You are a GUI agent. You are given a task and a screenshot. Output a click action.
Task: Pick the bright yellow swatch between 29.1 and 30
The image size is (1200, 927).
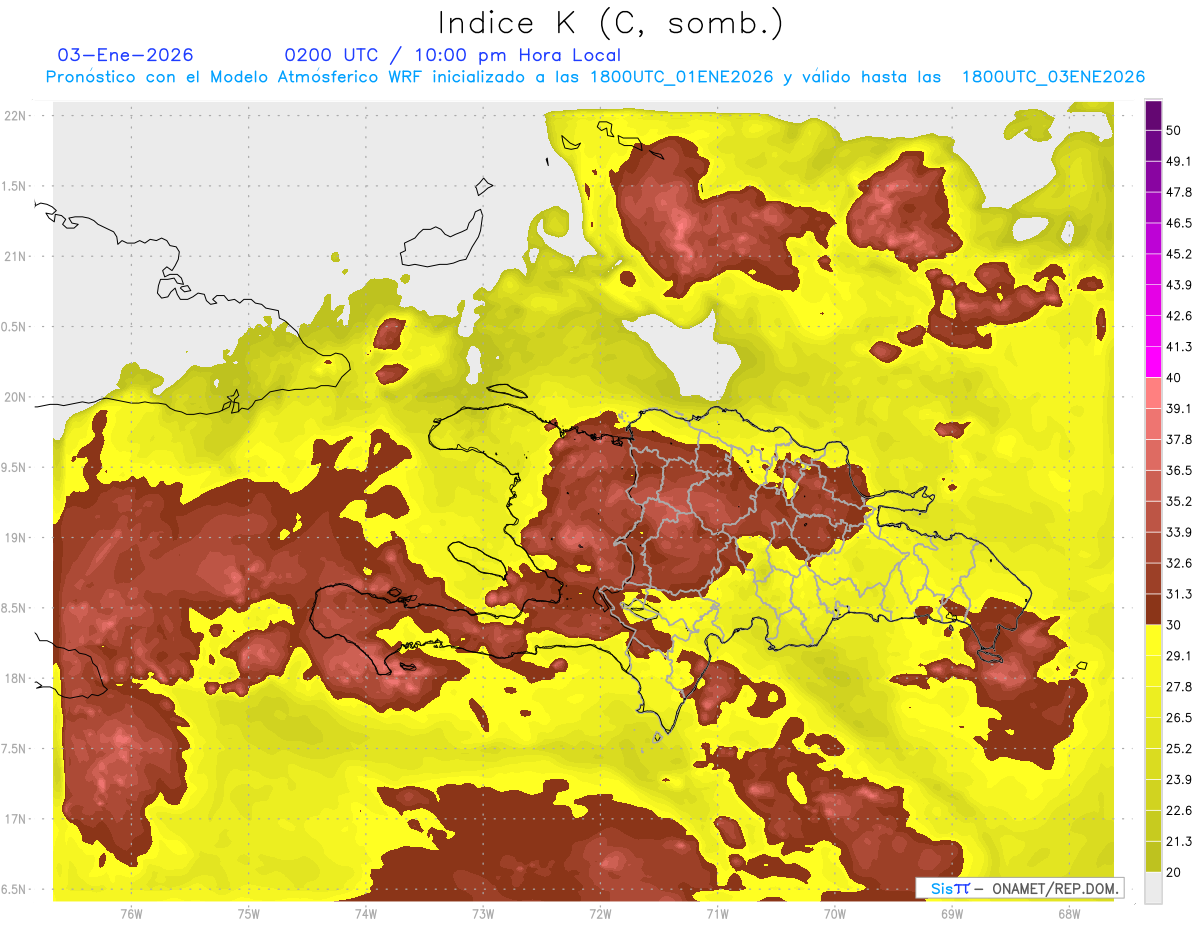[1153, 641]
